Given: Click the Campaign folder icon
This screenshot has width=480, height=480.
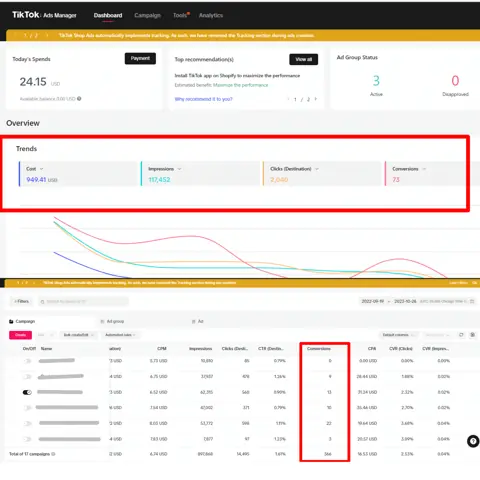Looking at the screenshot, I should 11,321.
